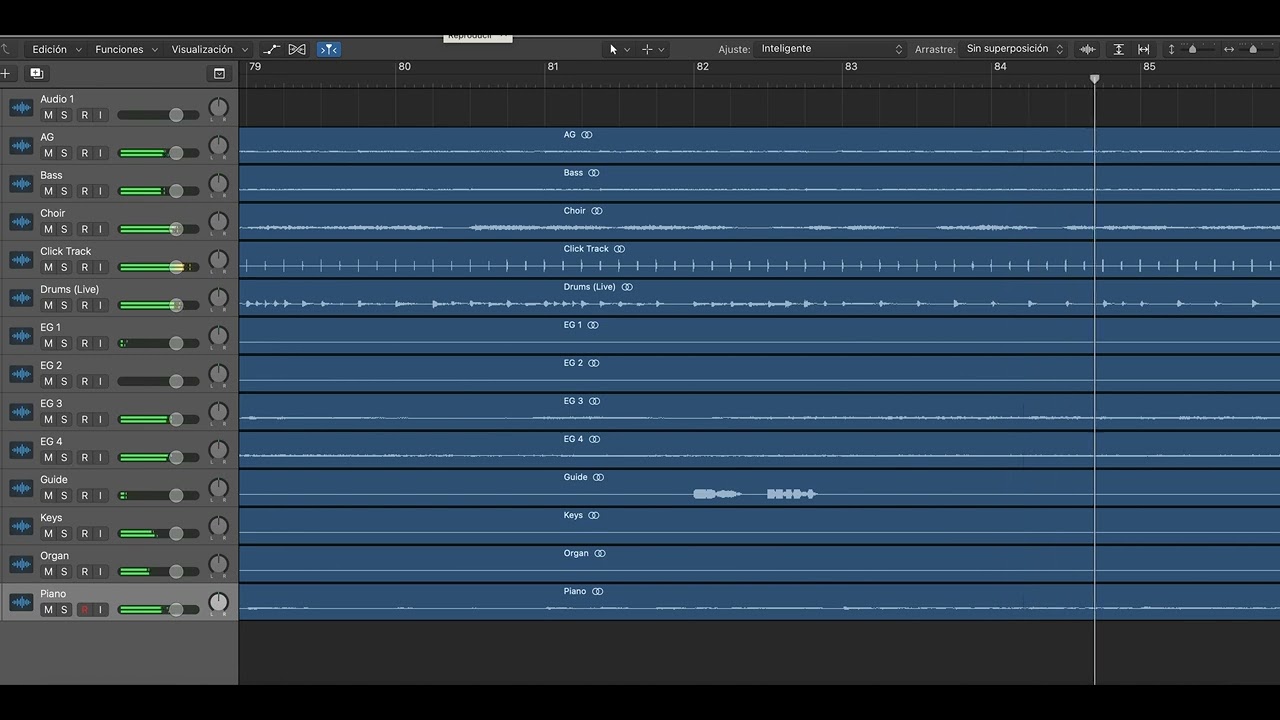Solo the Bass track
This screenshot has height=720, width=1280.
pyautogui.click(x=64, y=191)
